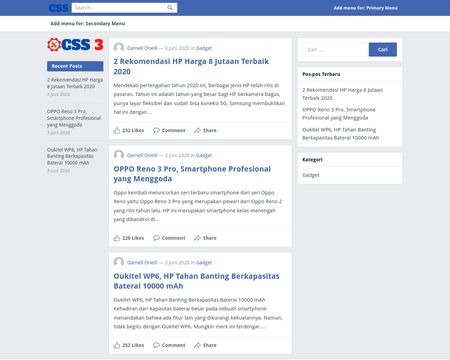Click excerpt starting Oukitel WP6, HP Tahan Banting Berkapasitas
This screenshot has width=450, height=360.
coord(198,313)
